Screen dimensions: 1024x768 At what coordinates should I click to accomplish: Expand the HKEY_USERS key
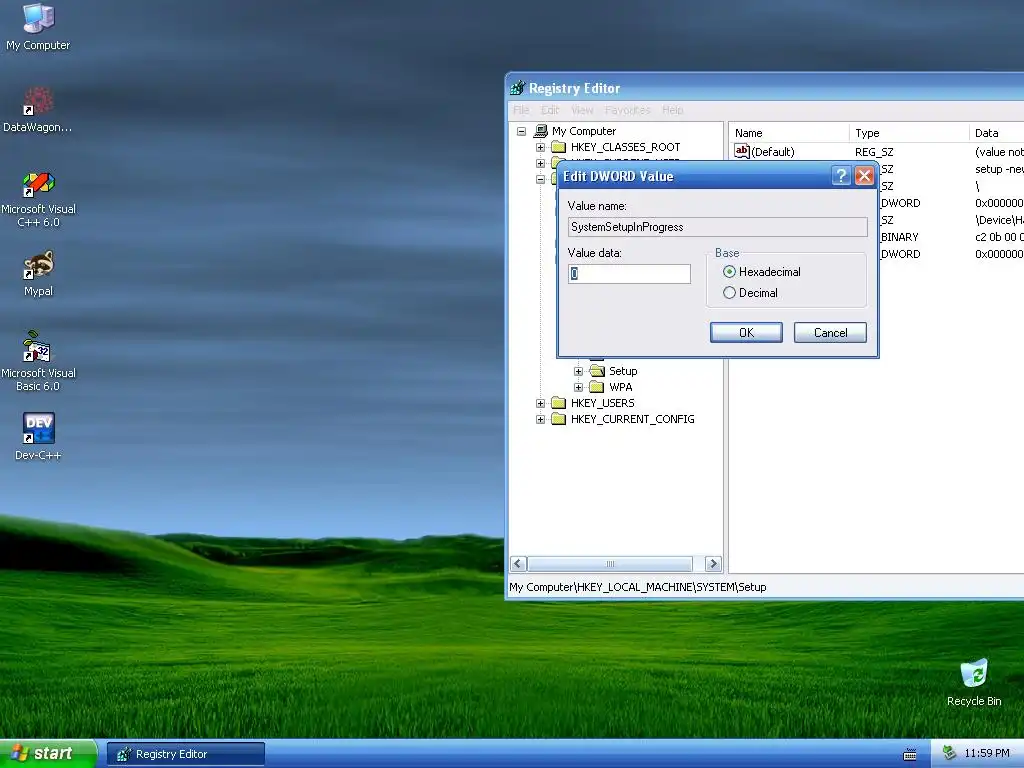[x=540, y=404]
